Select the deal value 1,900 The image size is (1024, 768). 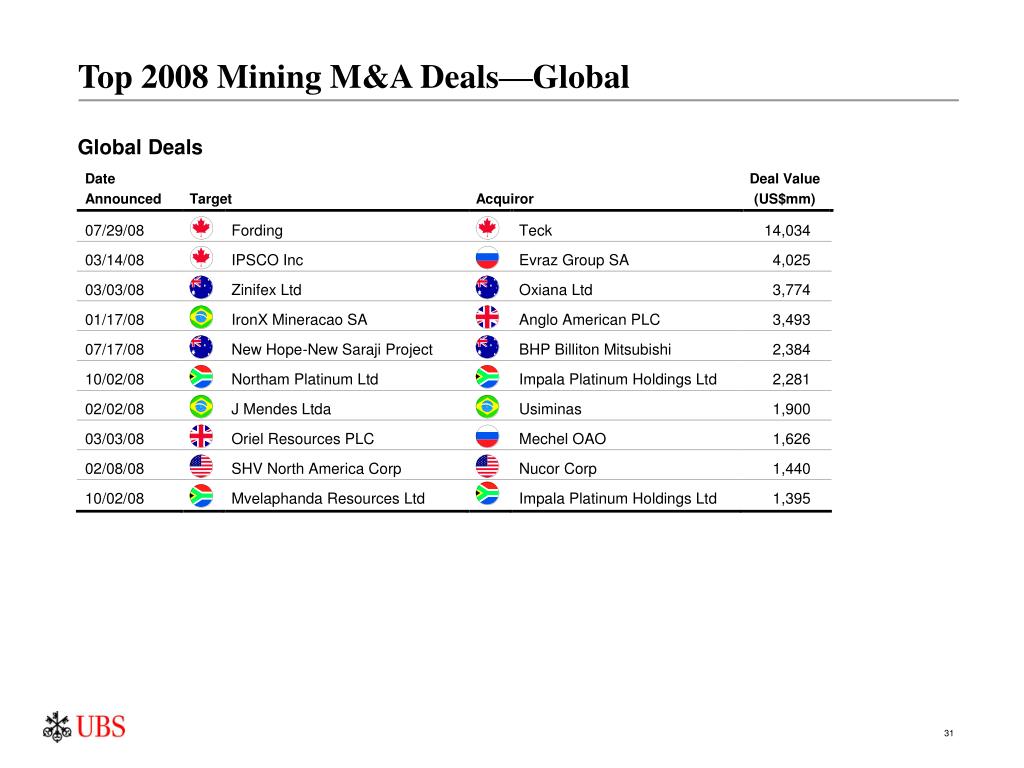click(791, 409)
